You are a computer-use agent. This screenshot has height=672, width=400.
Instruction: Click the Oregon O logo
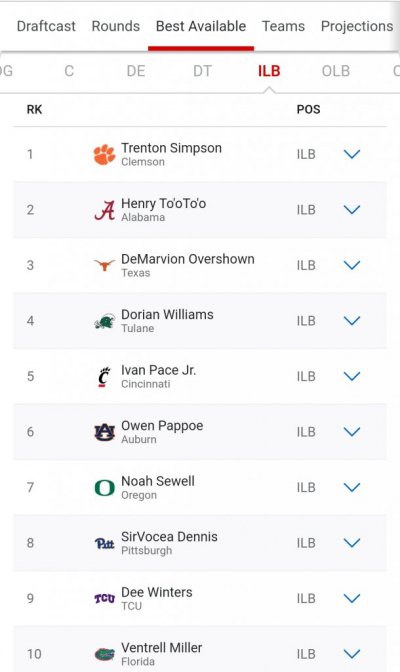(x=105, y=488)
